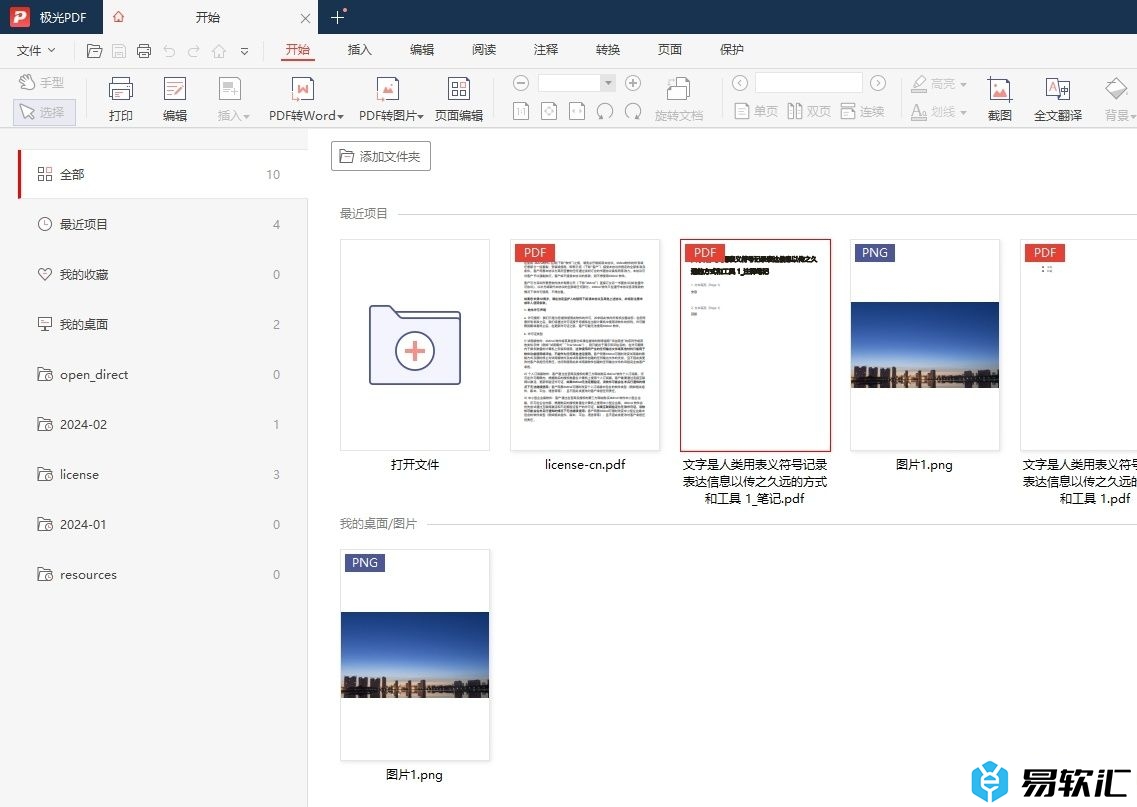Click the rotate counterclockwise icon
This screenshot has width=1137, height=807.
tap(605, 111)
